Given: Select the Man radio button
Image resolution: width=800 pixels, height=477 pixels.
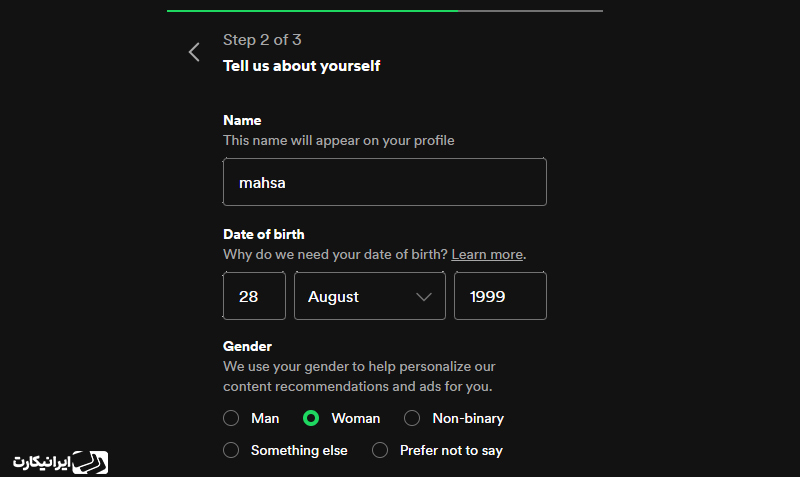Looking at the screenshot, I should coord(231,418).
